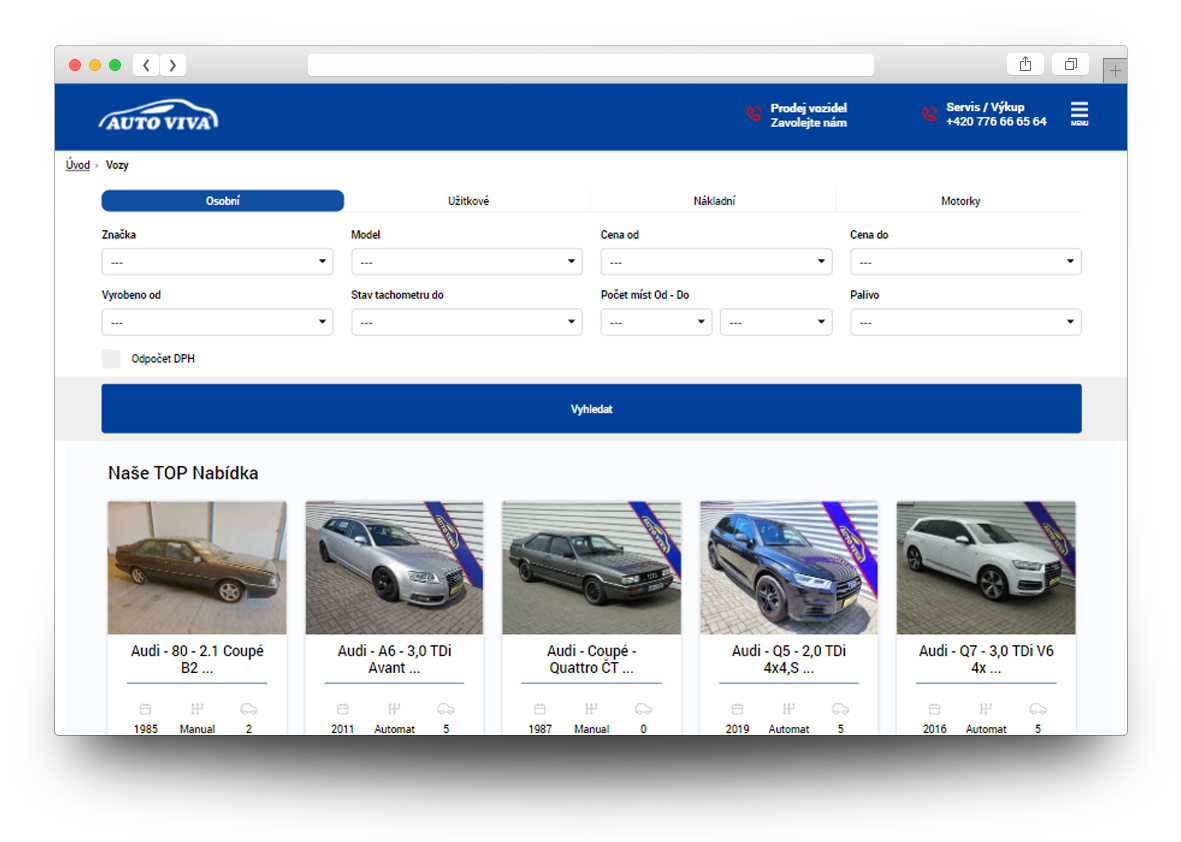
Task: Click the calendar icon on the Audi Q5 card
Action: pyautogui.click(x=737, y=709)
